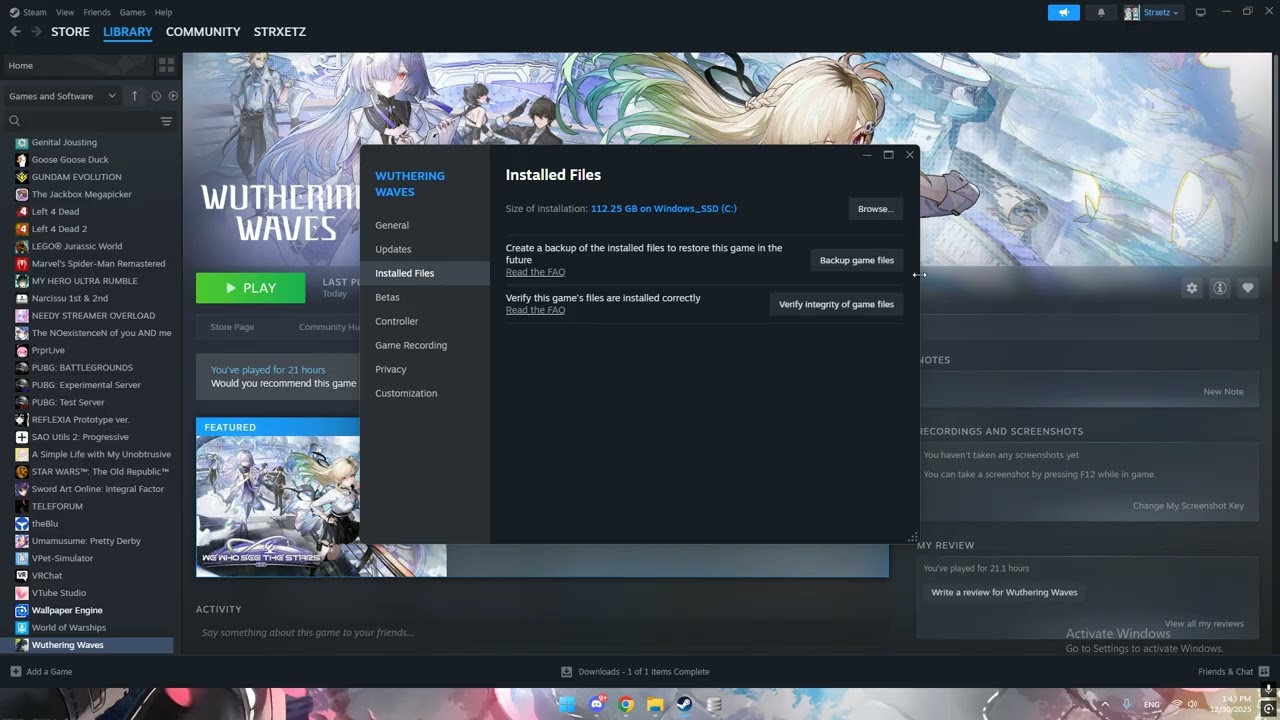This screenshot has width=1280, height=720.
Task: Open the Steam announcements megaphone button
Action: click(x=1064, y=12)
